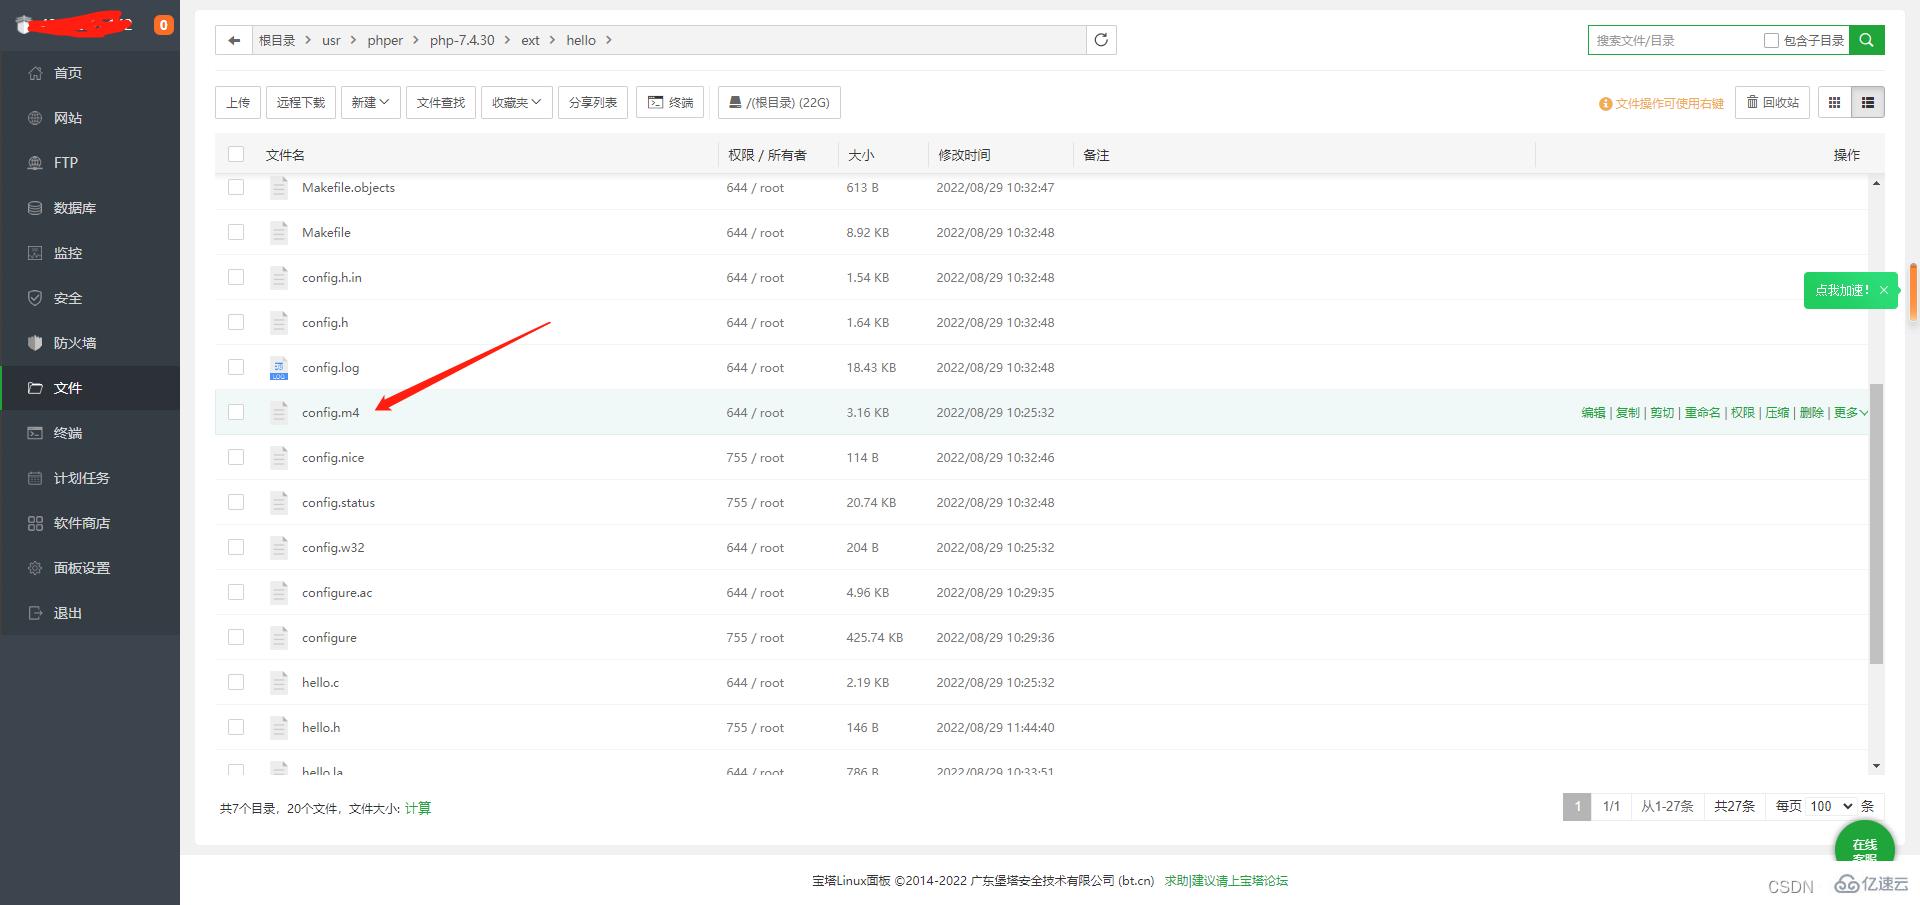Click the green search magnifier button
Viewport: 1920px width, 905px height.
pyautogui.click(x=1866, y=40)
